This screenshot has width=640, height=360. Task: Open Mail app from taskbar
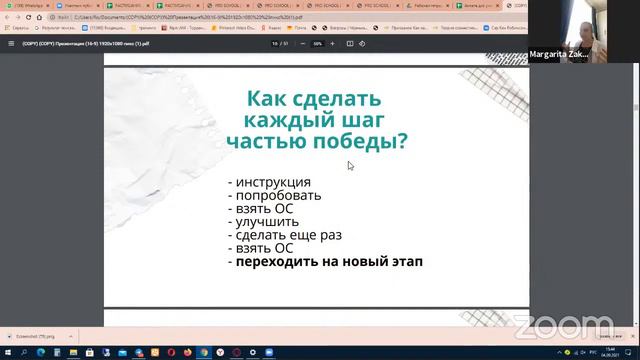coord(122,352)
